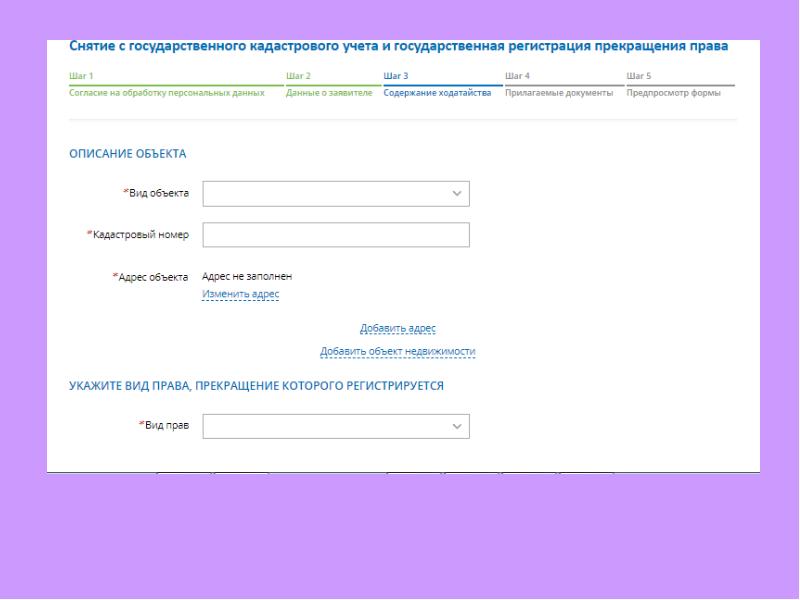
Task: Switch to Шаг 4 Прилагаемые документы step
Action: [x=558, y=93]
